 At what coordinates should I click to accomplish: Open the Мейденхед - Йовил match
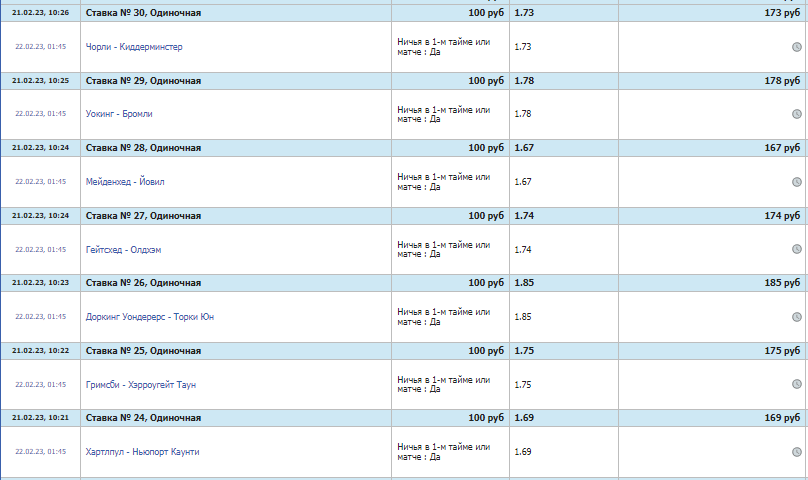tap(126, 182)
